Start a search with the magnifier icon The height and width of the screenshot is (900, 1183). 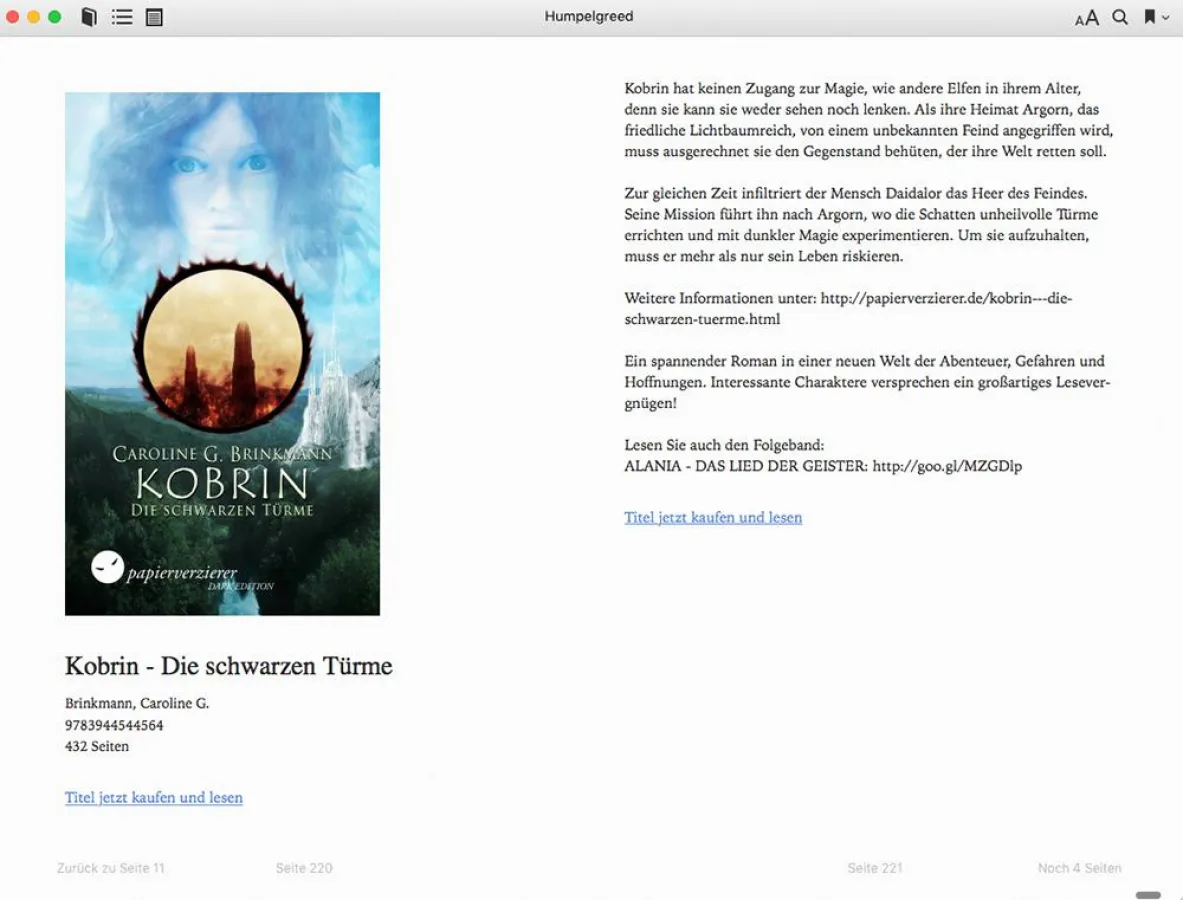coord(1120,17)
